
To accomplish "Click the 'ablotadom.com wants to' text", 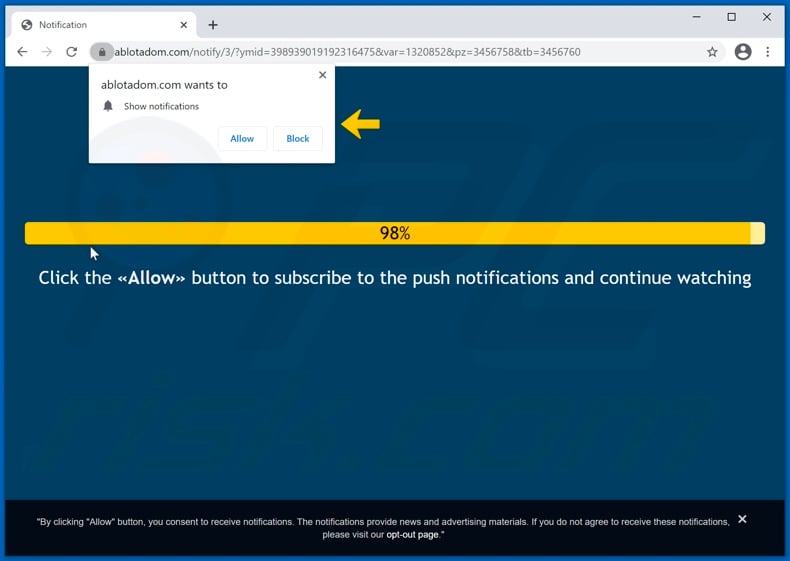I will [164, 85].
